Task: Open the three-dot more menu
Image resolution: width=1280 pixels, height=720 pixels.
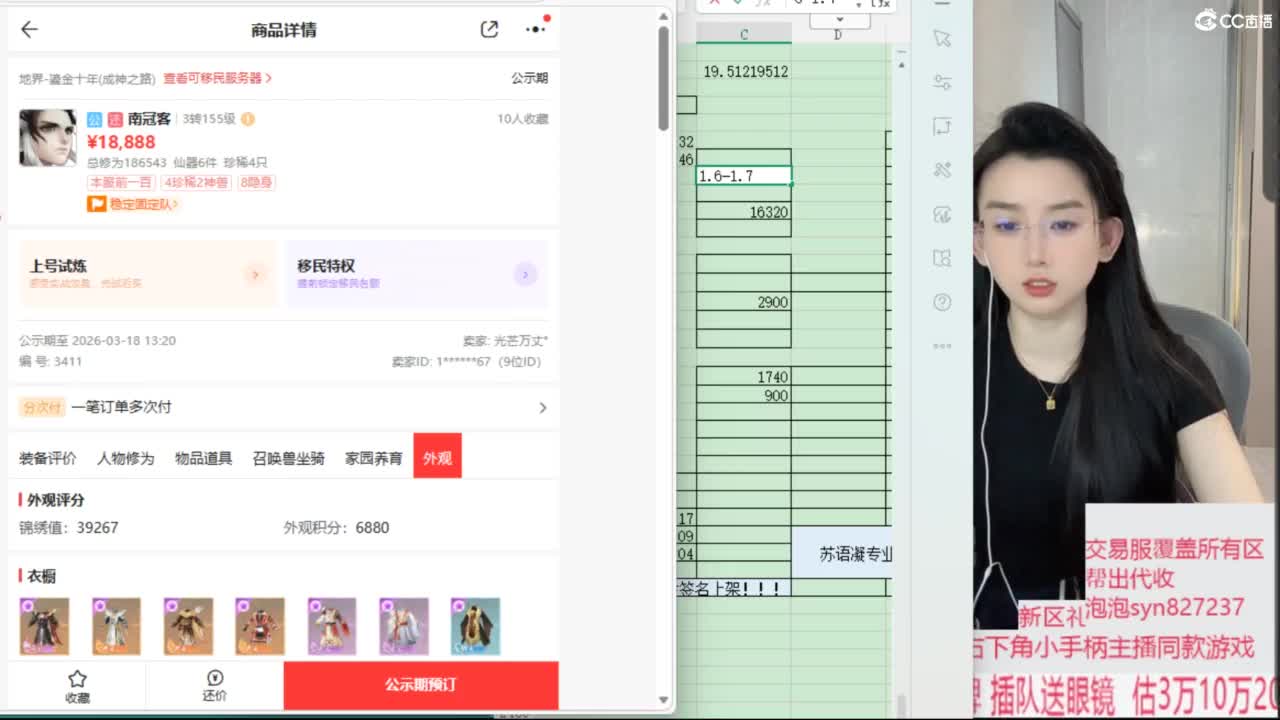Action: tap(536, 29)
